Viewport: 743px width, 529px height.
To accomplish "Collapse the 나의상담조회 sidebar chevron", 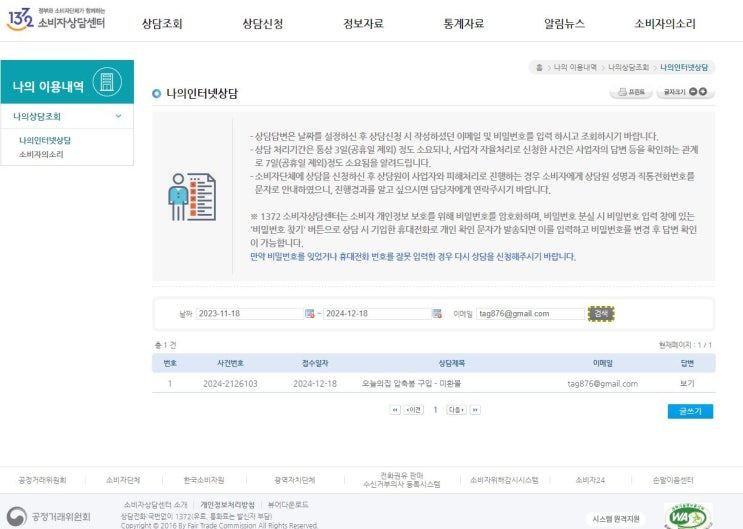I will [x=118, y=116].
